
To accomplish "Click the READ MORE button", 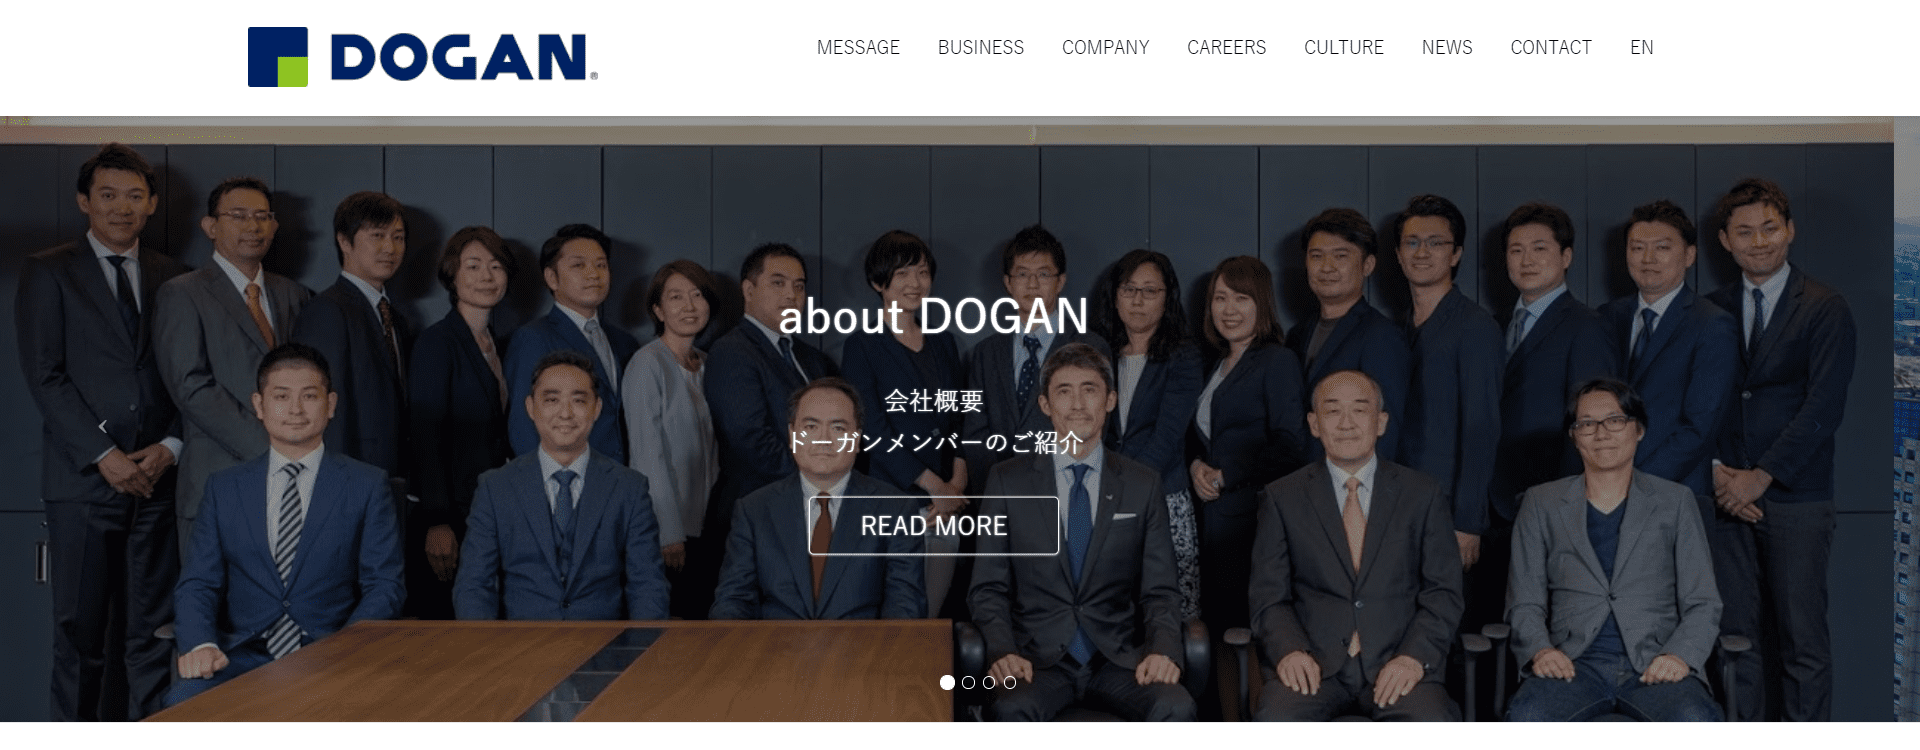I will tap(934, 526).
